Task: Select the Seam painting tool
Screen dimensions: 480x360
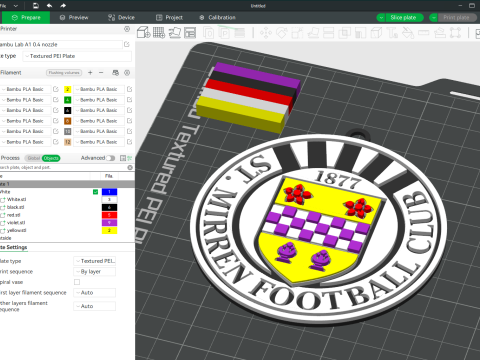Action: pyautogui.click(x=376, y=33)
